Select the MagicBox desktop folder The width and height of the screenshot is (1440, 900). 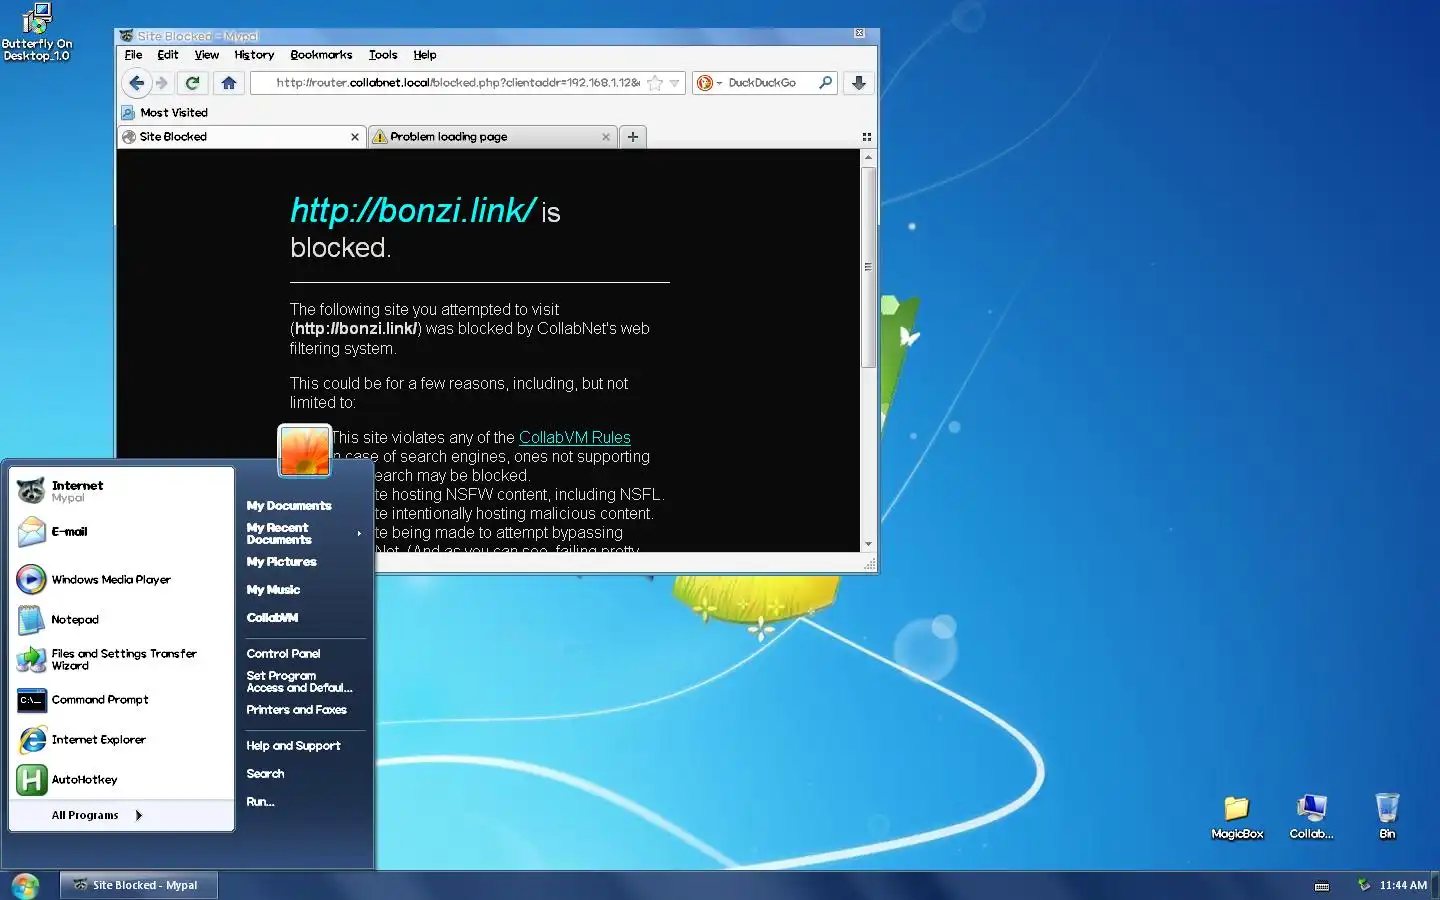point(1237,817)
